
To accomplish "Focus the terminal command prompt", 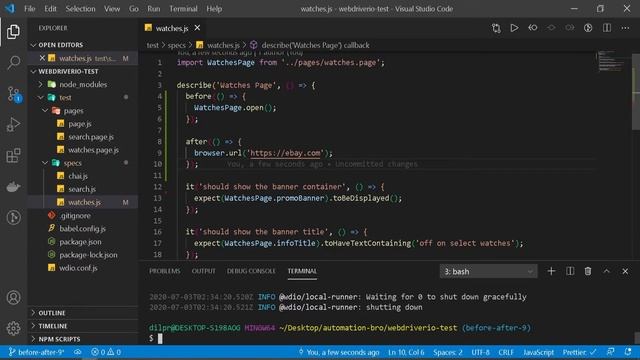I will [x=160, y=338].
